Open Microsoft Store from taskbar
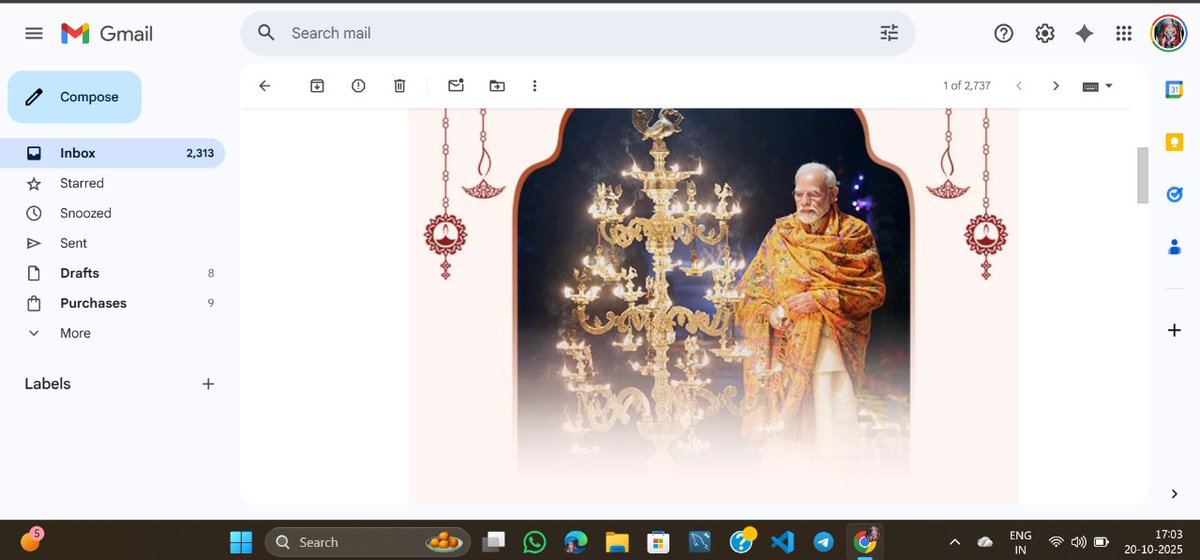Image resolution: width=1200 pixels, height=560 pixels. (657, 542)
